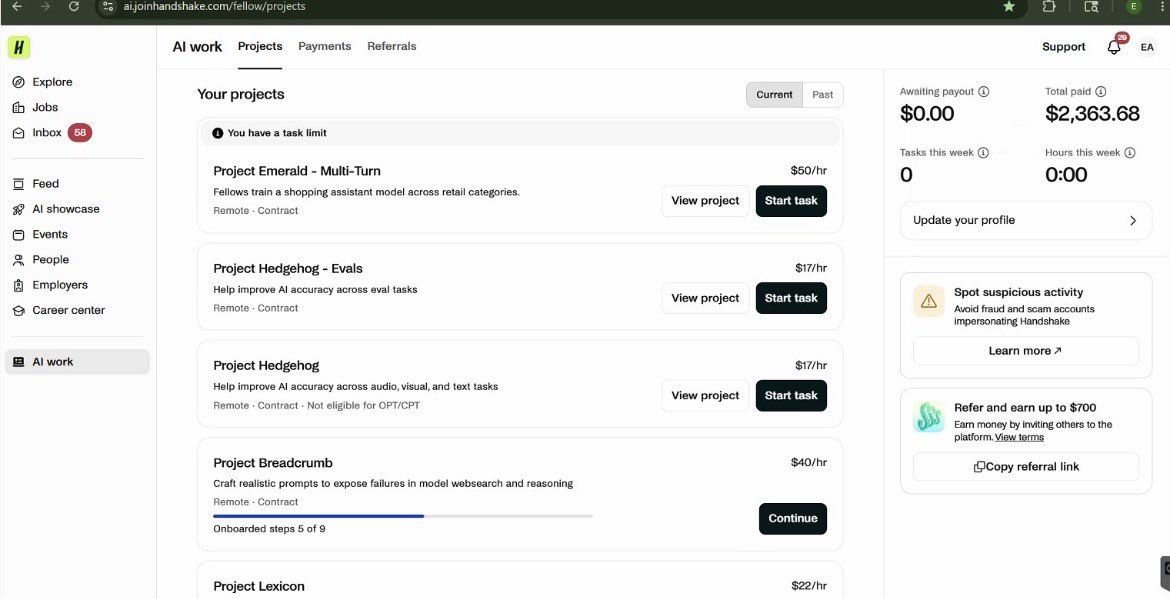The width and height of the screenshot is (1170, 599).
Task: Click Tasks this week info icon
Action: click(983, 153)
